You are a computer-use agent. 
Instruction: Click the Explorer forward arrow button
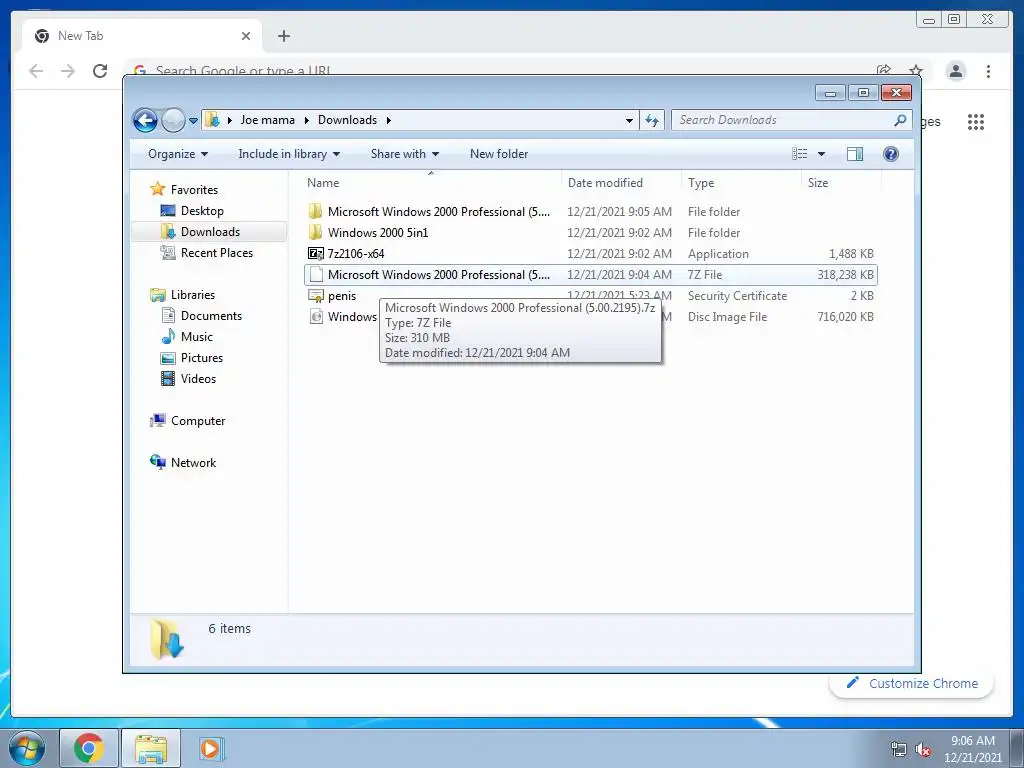pos(173,120)
